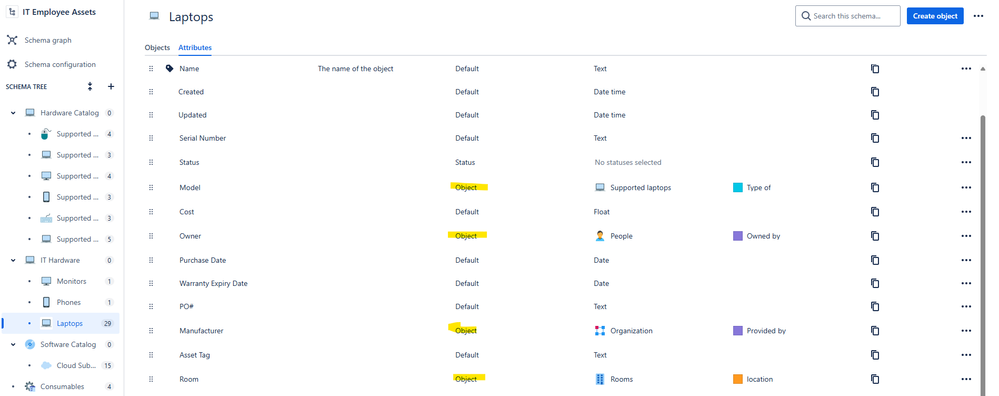
Task: Select Laptops in the schema tree
Action: (x=69, y=323)
